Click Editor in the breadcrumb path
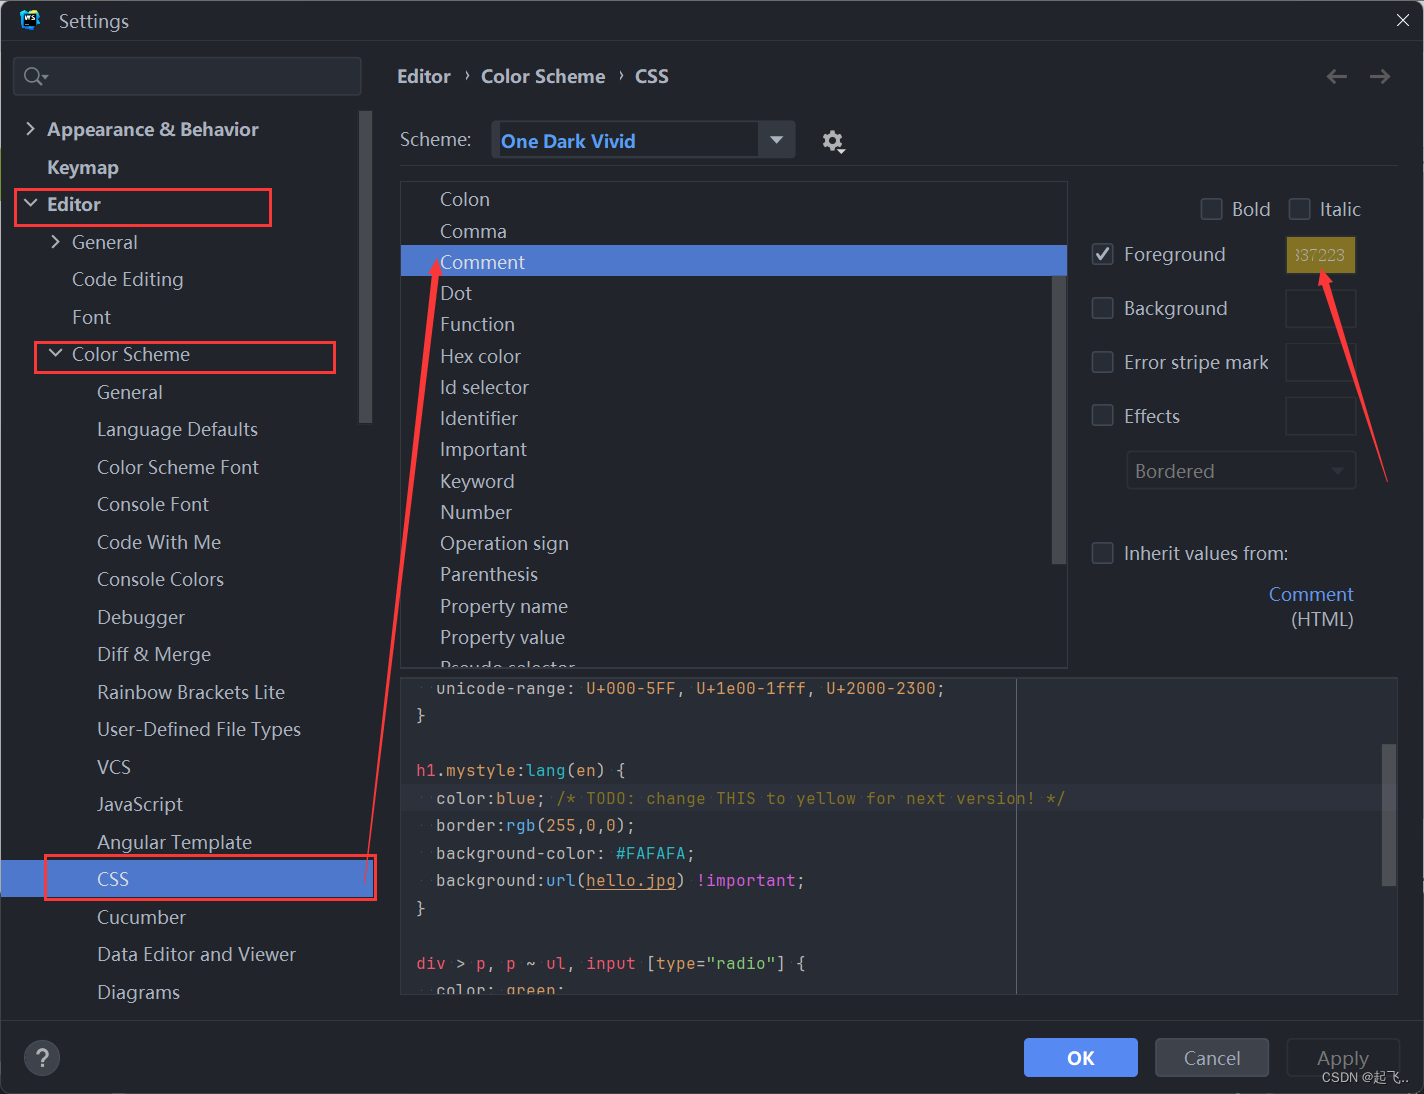The image size is (1424, 1094). coord(423,76)
